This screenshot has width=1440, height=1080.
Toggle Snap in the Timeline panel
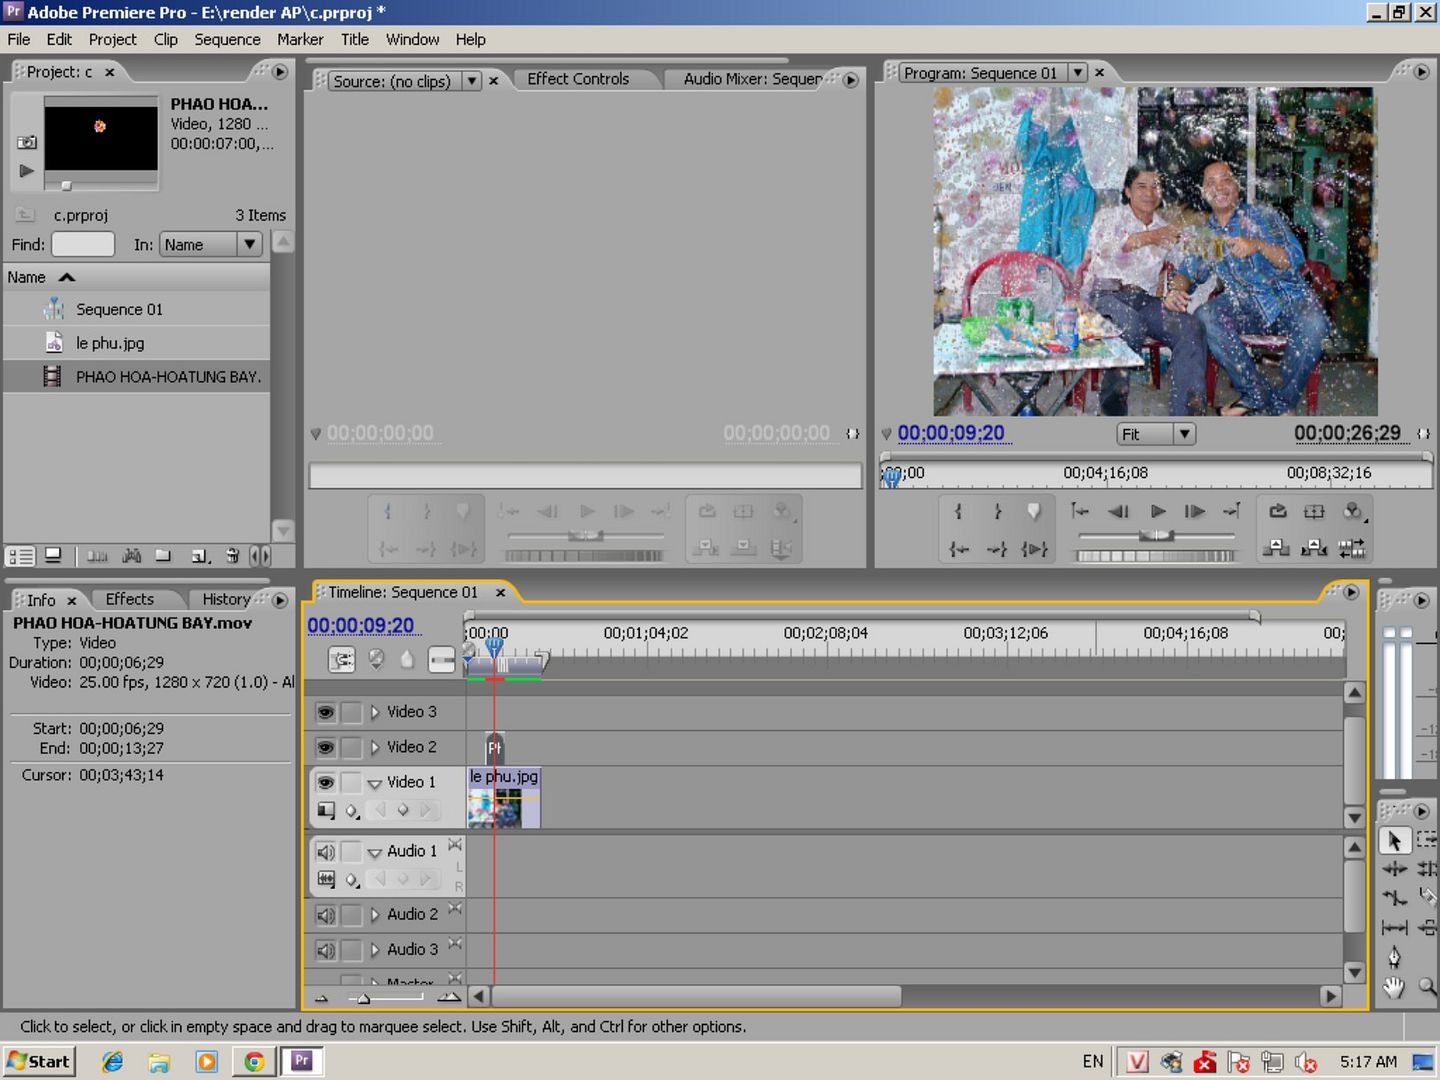(342, 659)
